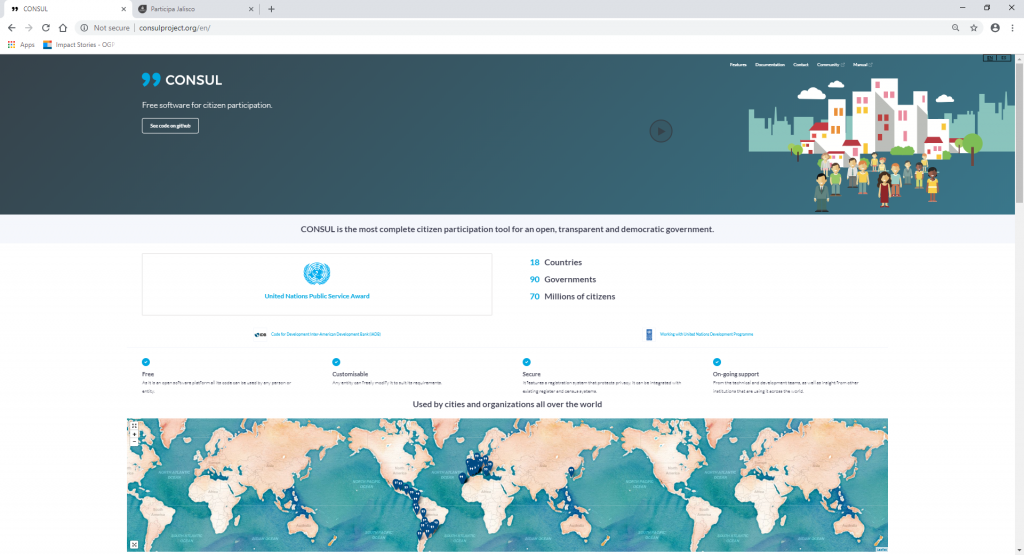Open the Community external link
Viewport: 1024px width, 555px height.
(x=831, y=65)
